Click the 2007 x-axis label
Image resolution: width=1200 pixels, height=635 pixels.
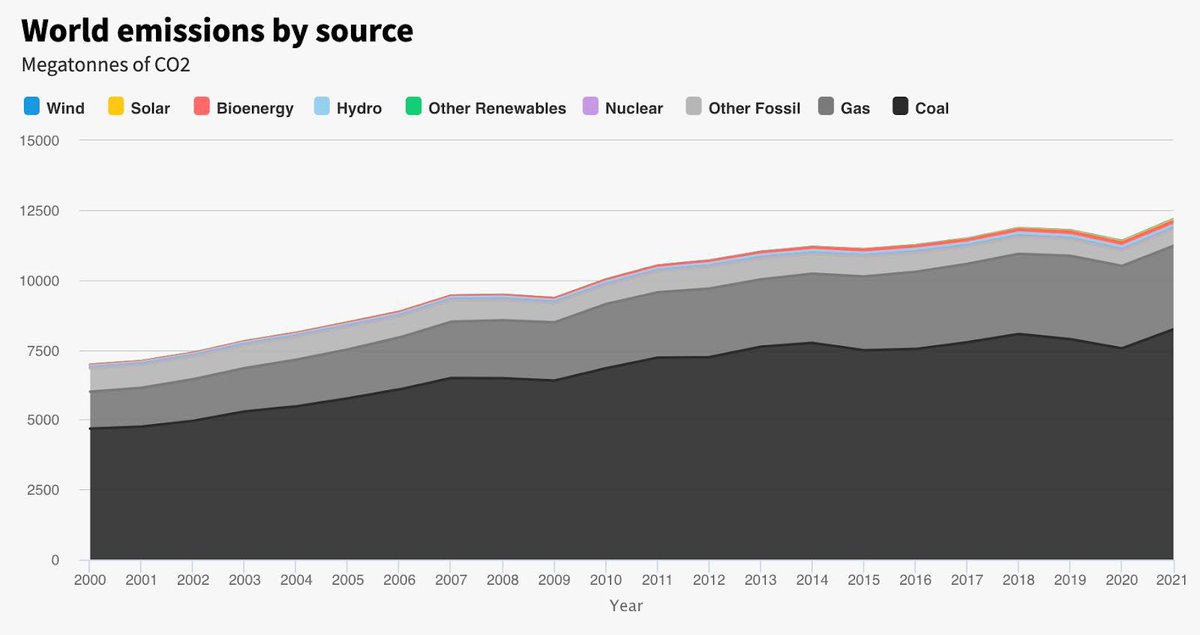click(x=451, y=579)
